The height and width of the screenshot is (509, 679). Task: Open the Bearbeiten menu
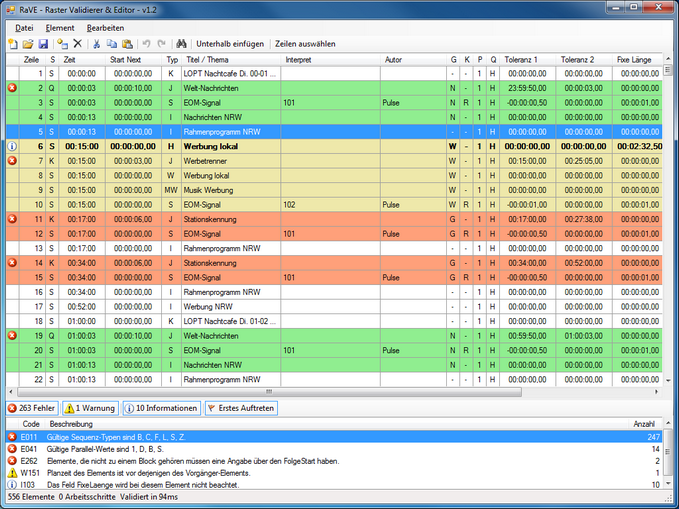[x=105, y=27]
